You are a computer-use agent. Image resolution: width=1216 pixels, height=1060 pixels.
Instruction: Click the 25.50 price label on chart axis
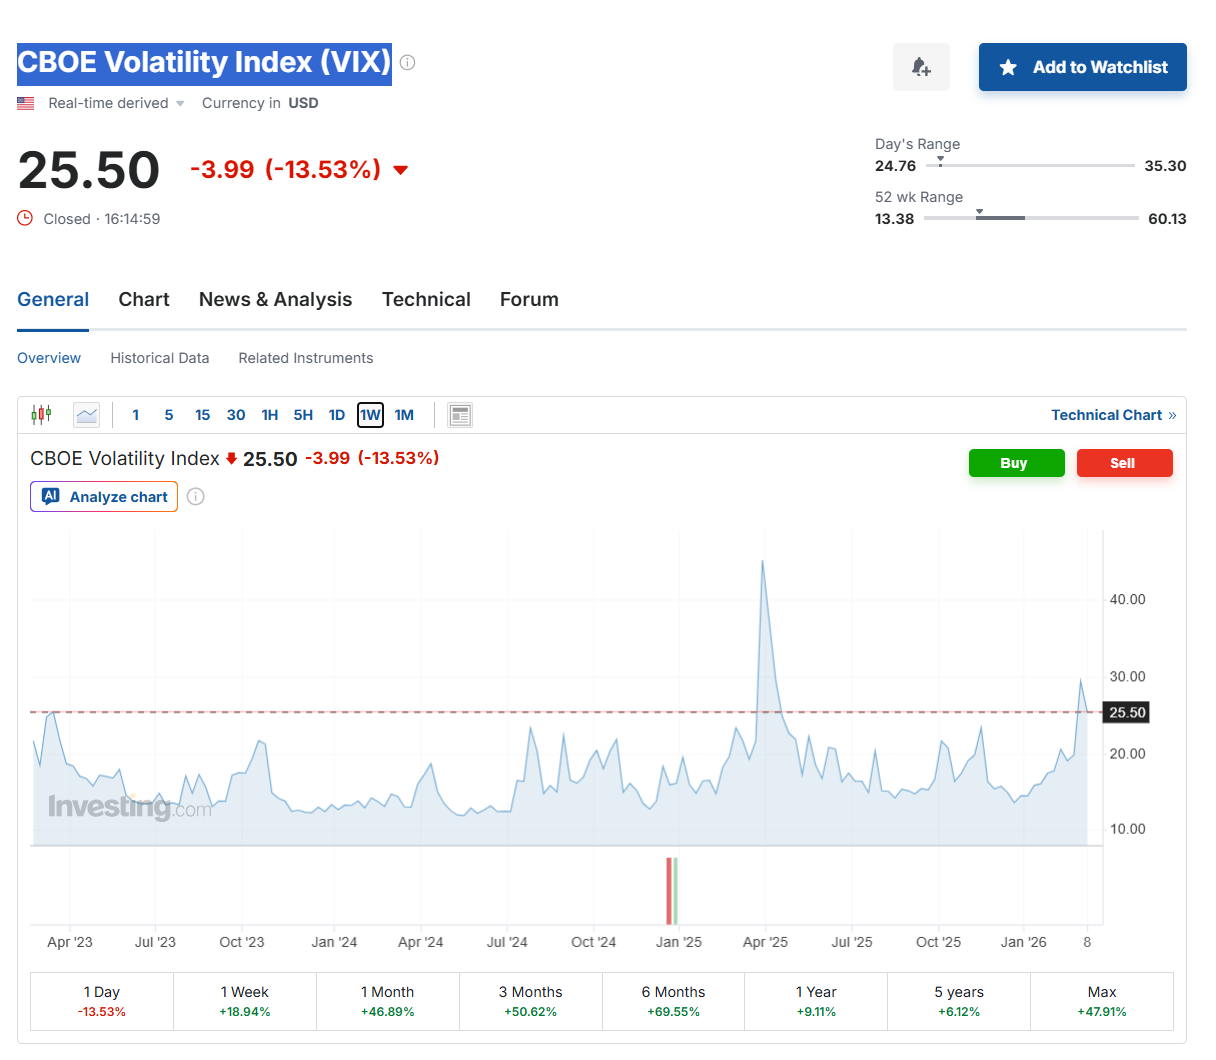coord(1126,712)
